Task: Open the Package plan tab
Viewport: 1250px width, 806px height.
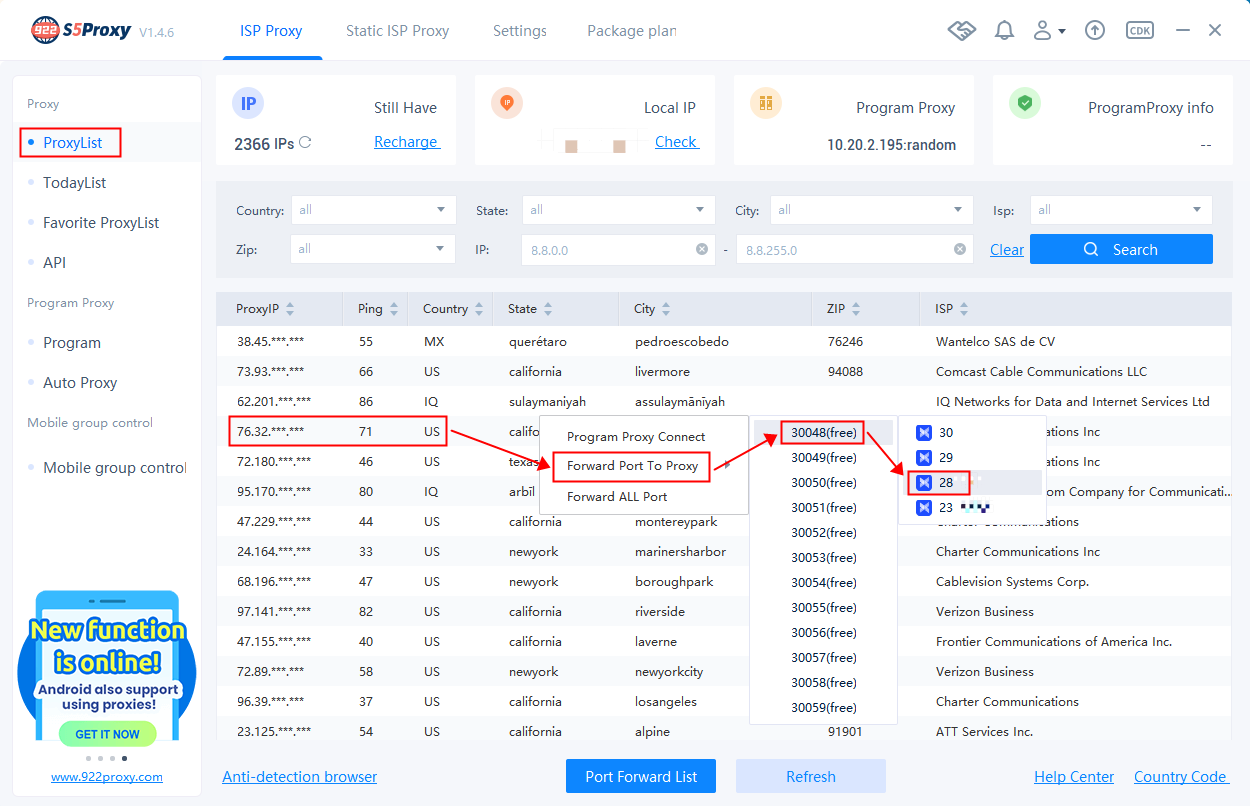Action: pyautogui.click(x=632, y=31)
